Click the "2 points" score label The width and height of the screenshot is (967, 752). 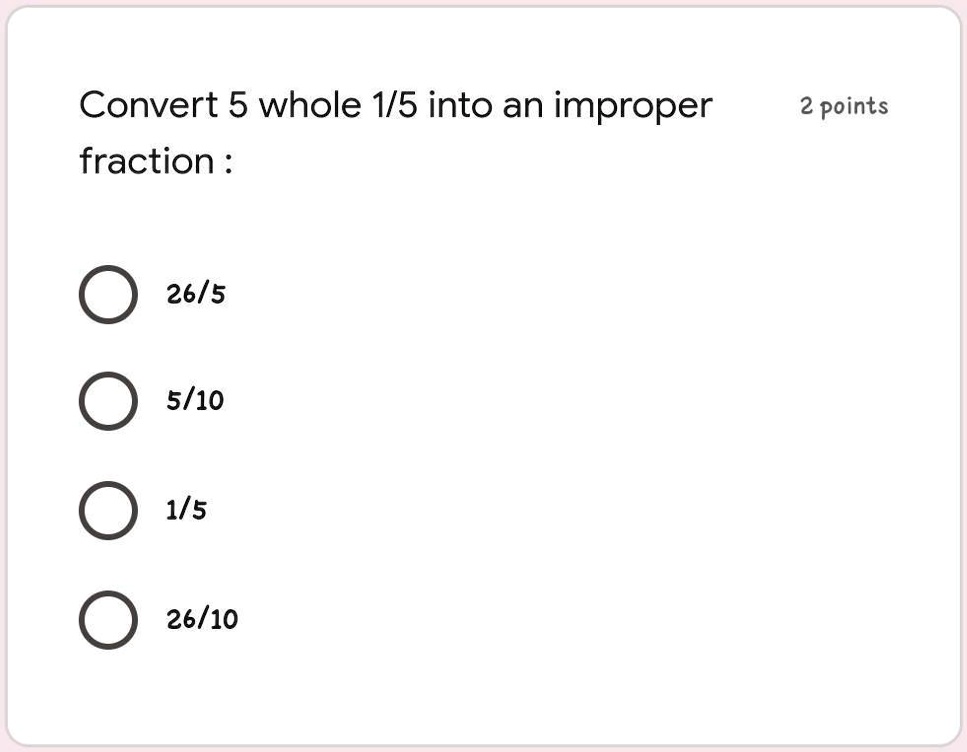(844, 106)
